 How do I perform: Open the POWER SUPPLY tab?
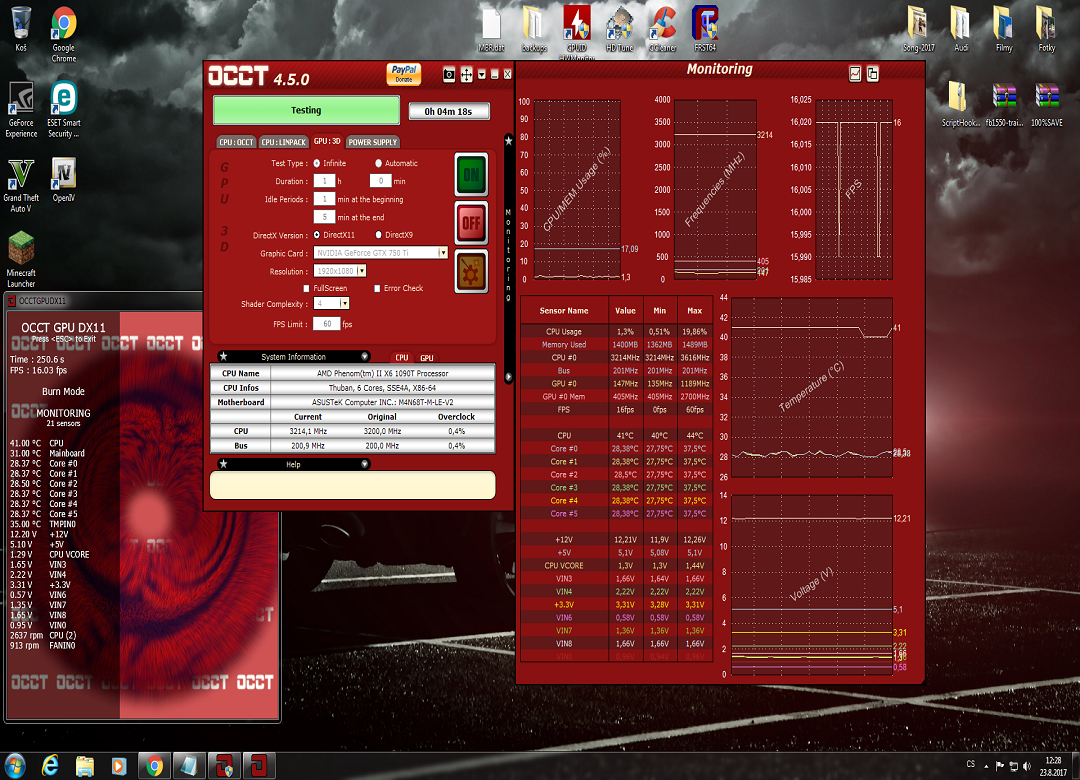372,142
